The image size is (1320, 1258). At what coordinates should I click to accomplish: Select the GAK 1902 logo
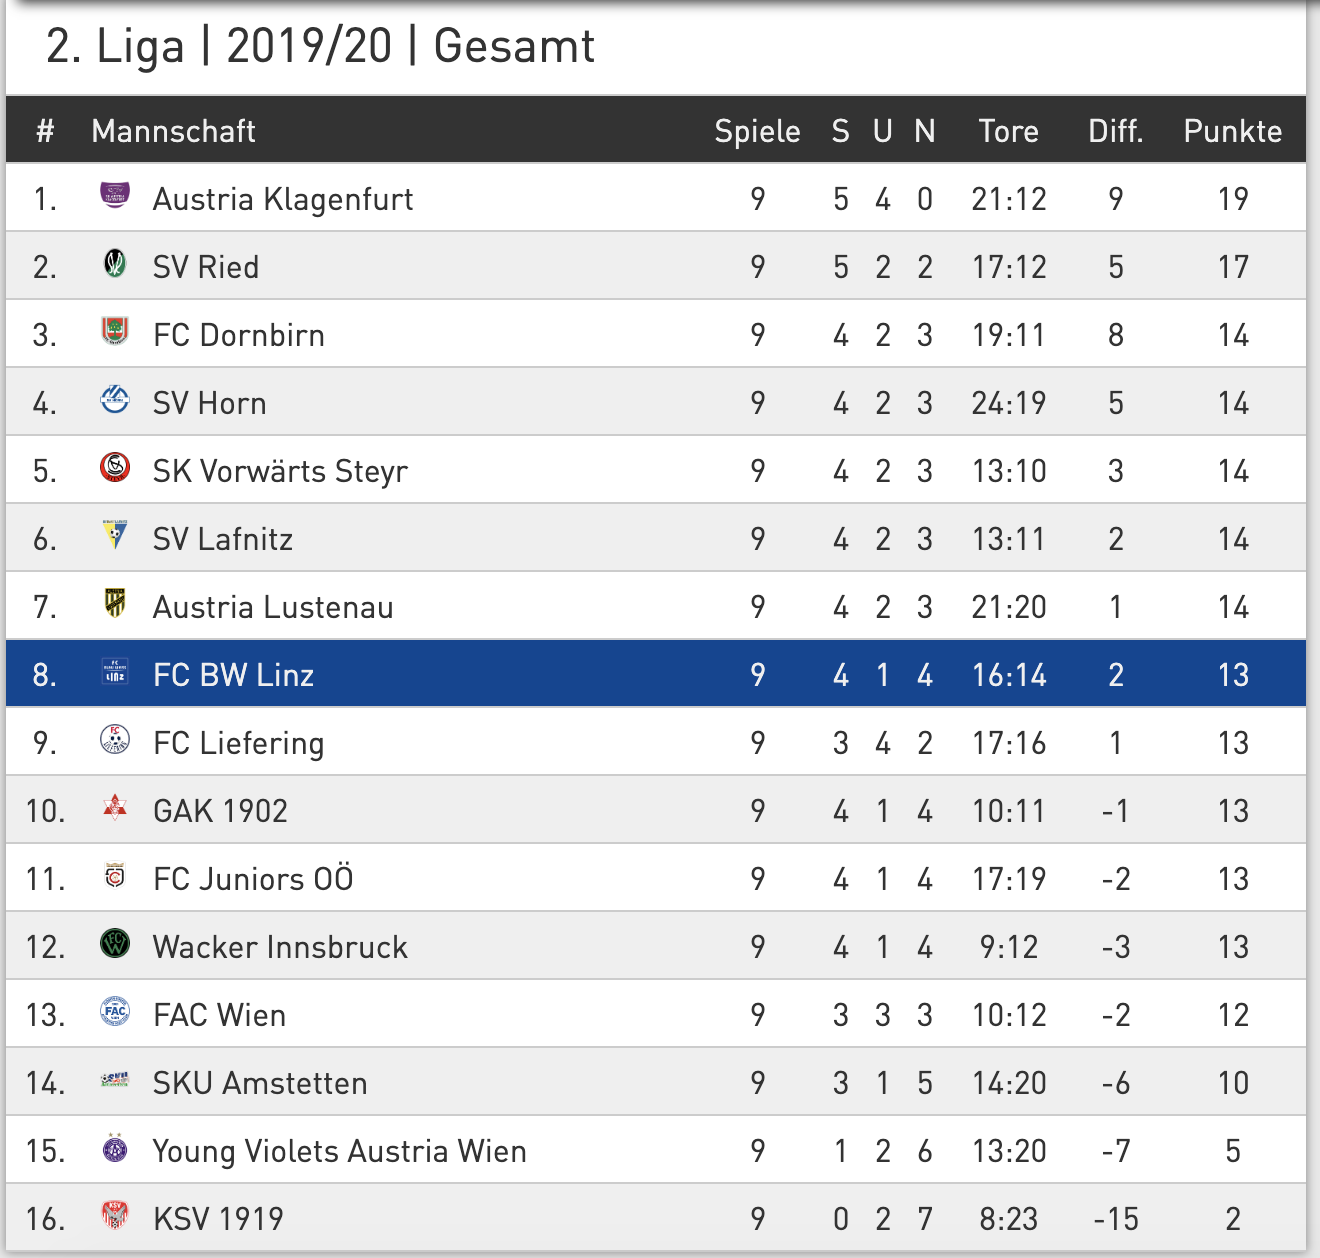point(115,806)
